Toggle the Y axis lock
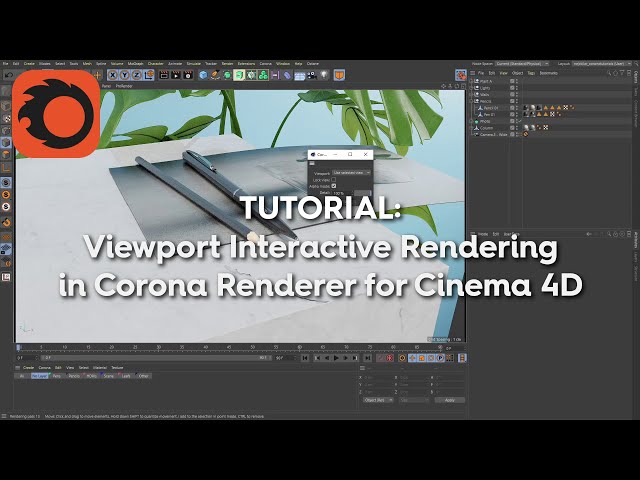The image size is (640, 480). pos(124,75)
